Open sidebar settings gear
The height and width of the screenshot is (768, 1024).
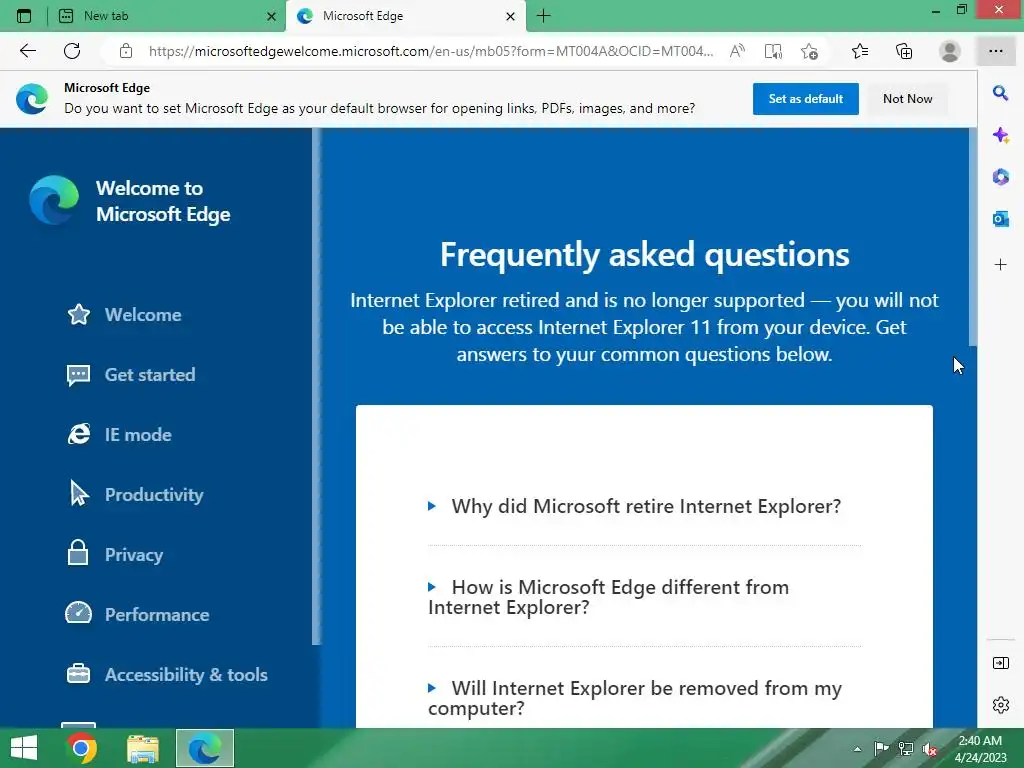point(1000,705)
